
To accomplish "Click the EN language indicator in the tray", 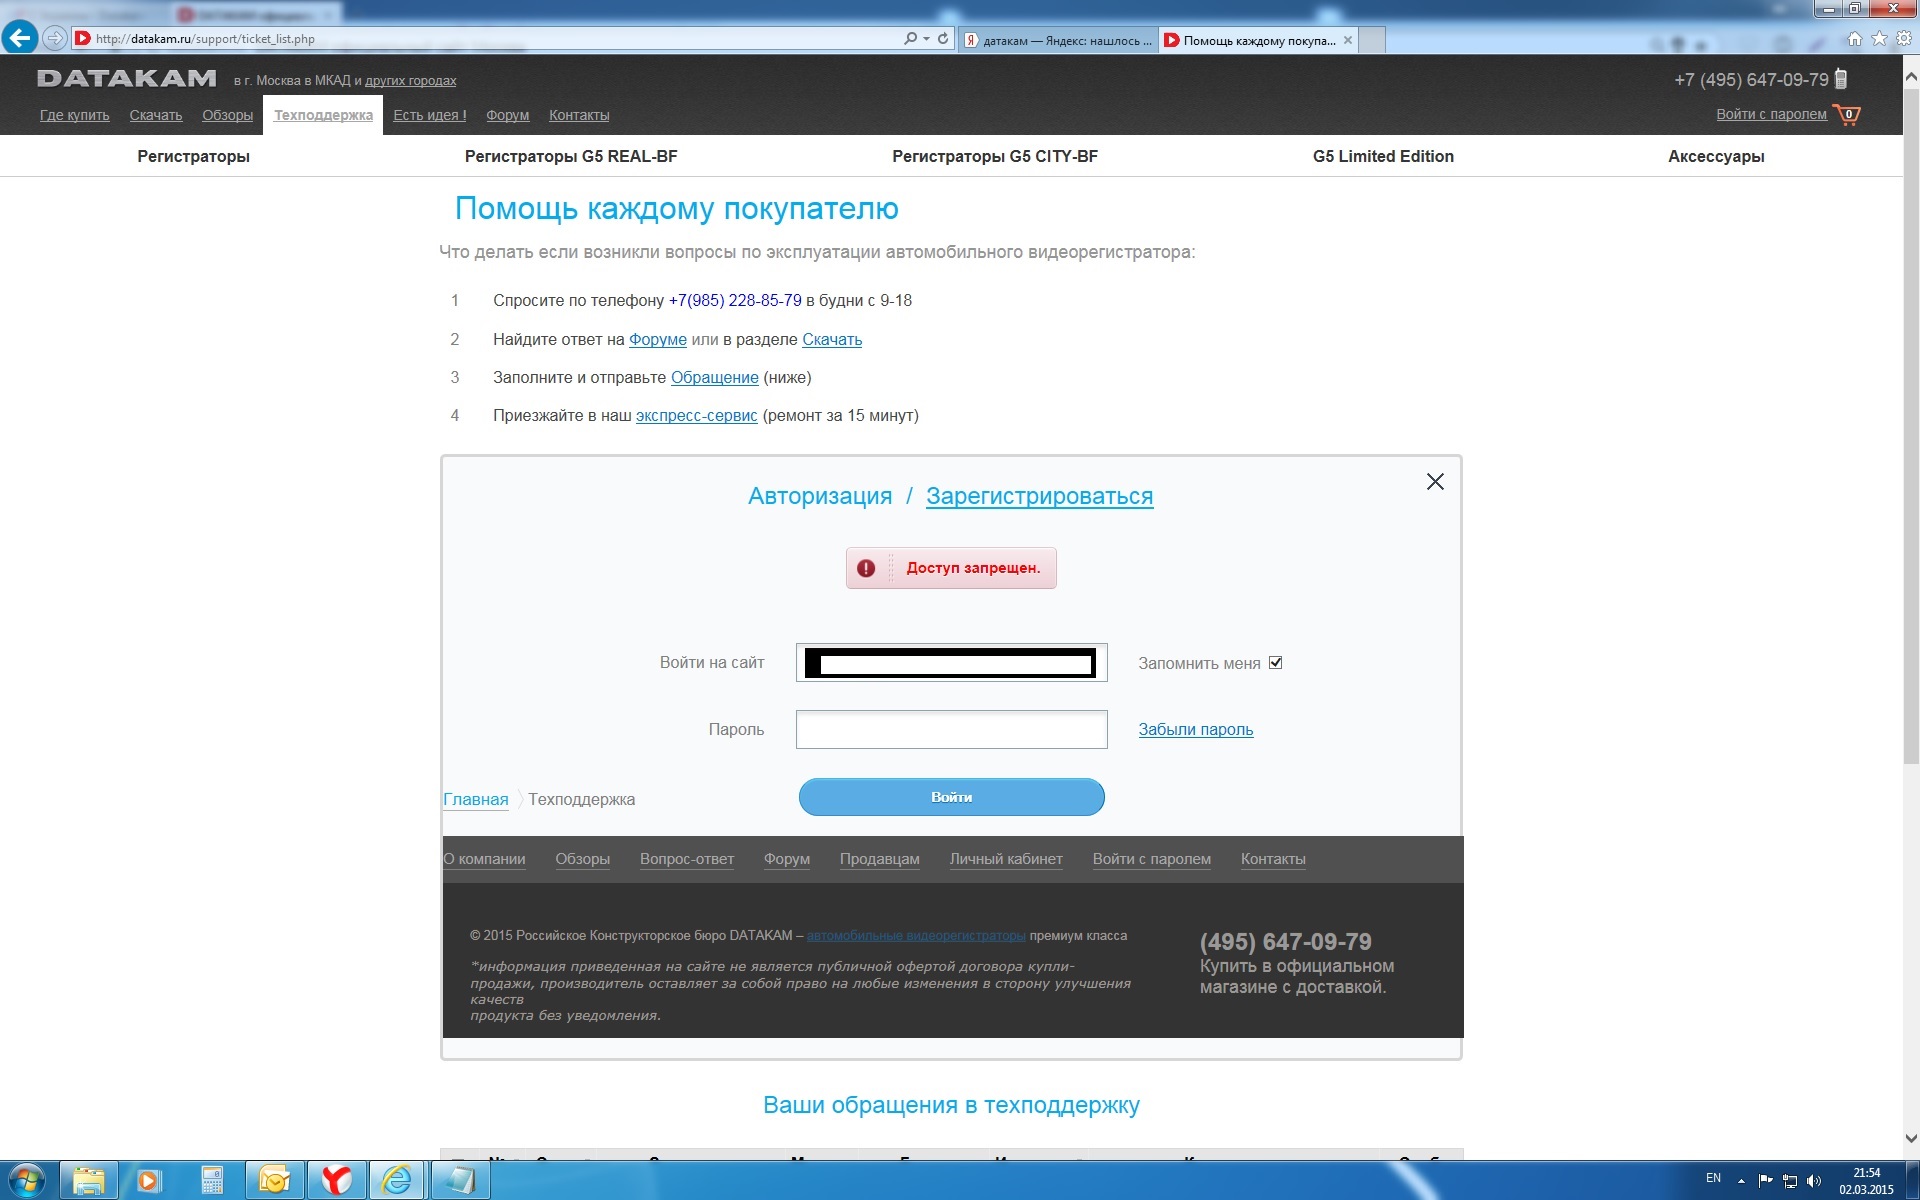I will 1713,1178.
